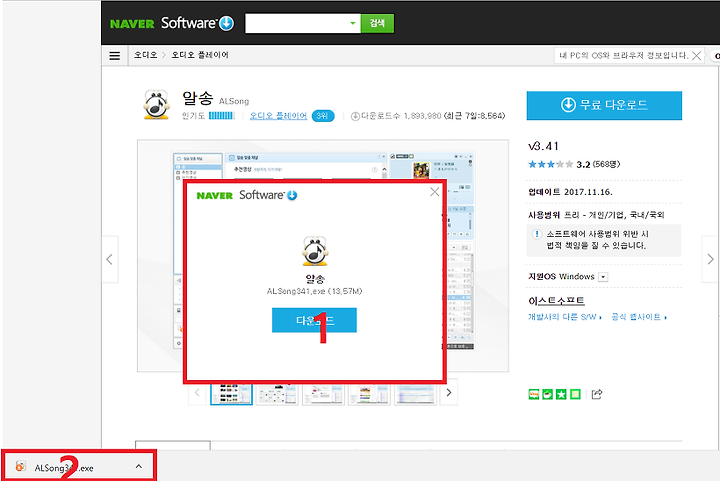Image resolution: width=720 pixels, height=481 pixels.
Task: Open the 오디오 플레이어 category link
Action: point(278,116)
